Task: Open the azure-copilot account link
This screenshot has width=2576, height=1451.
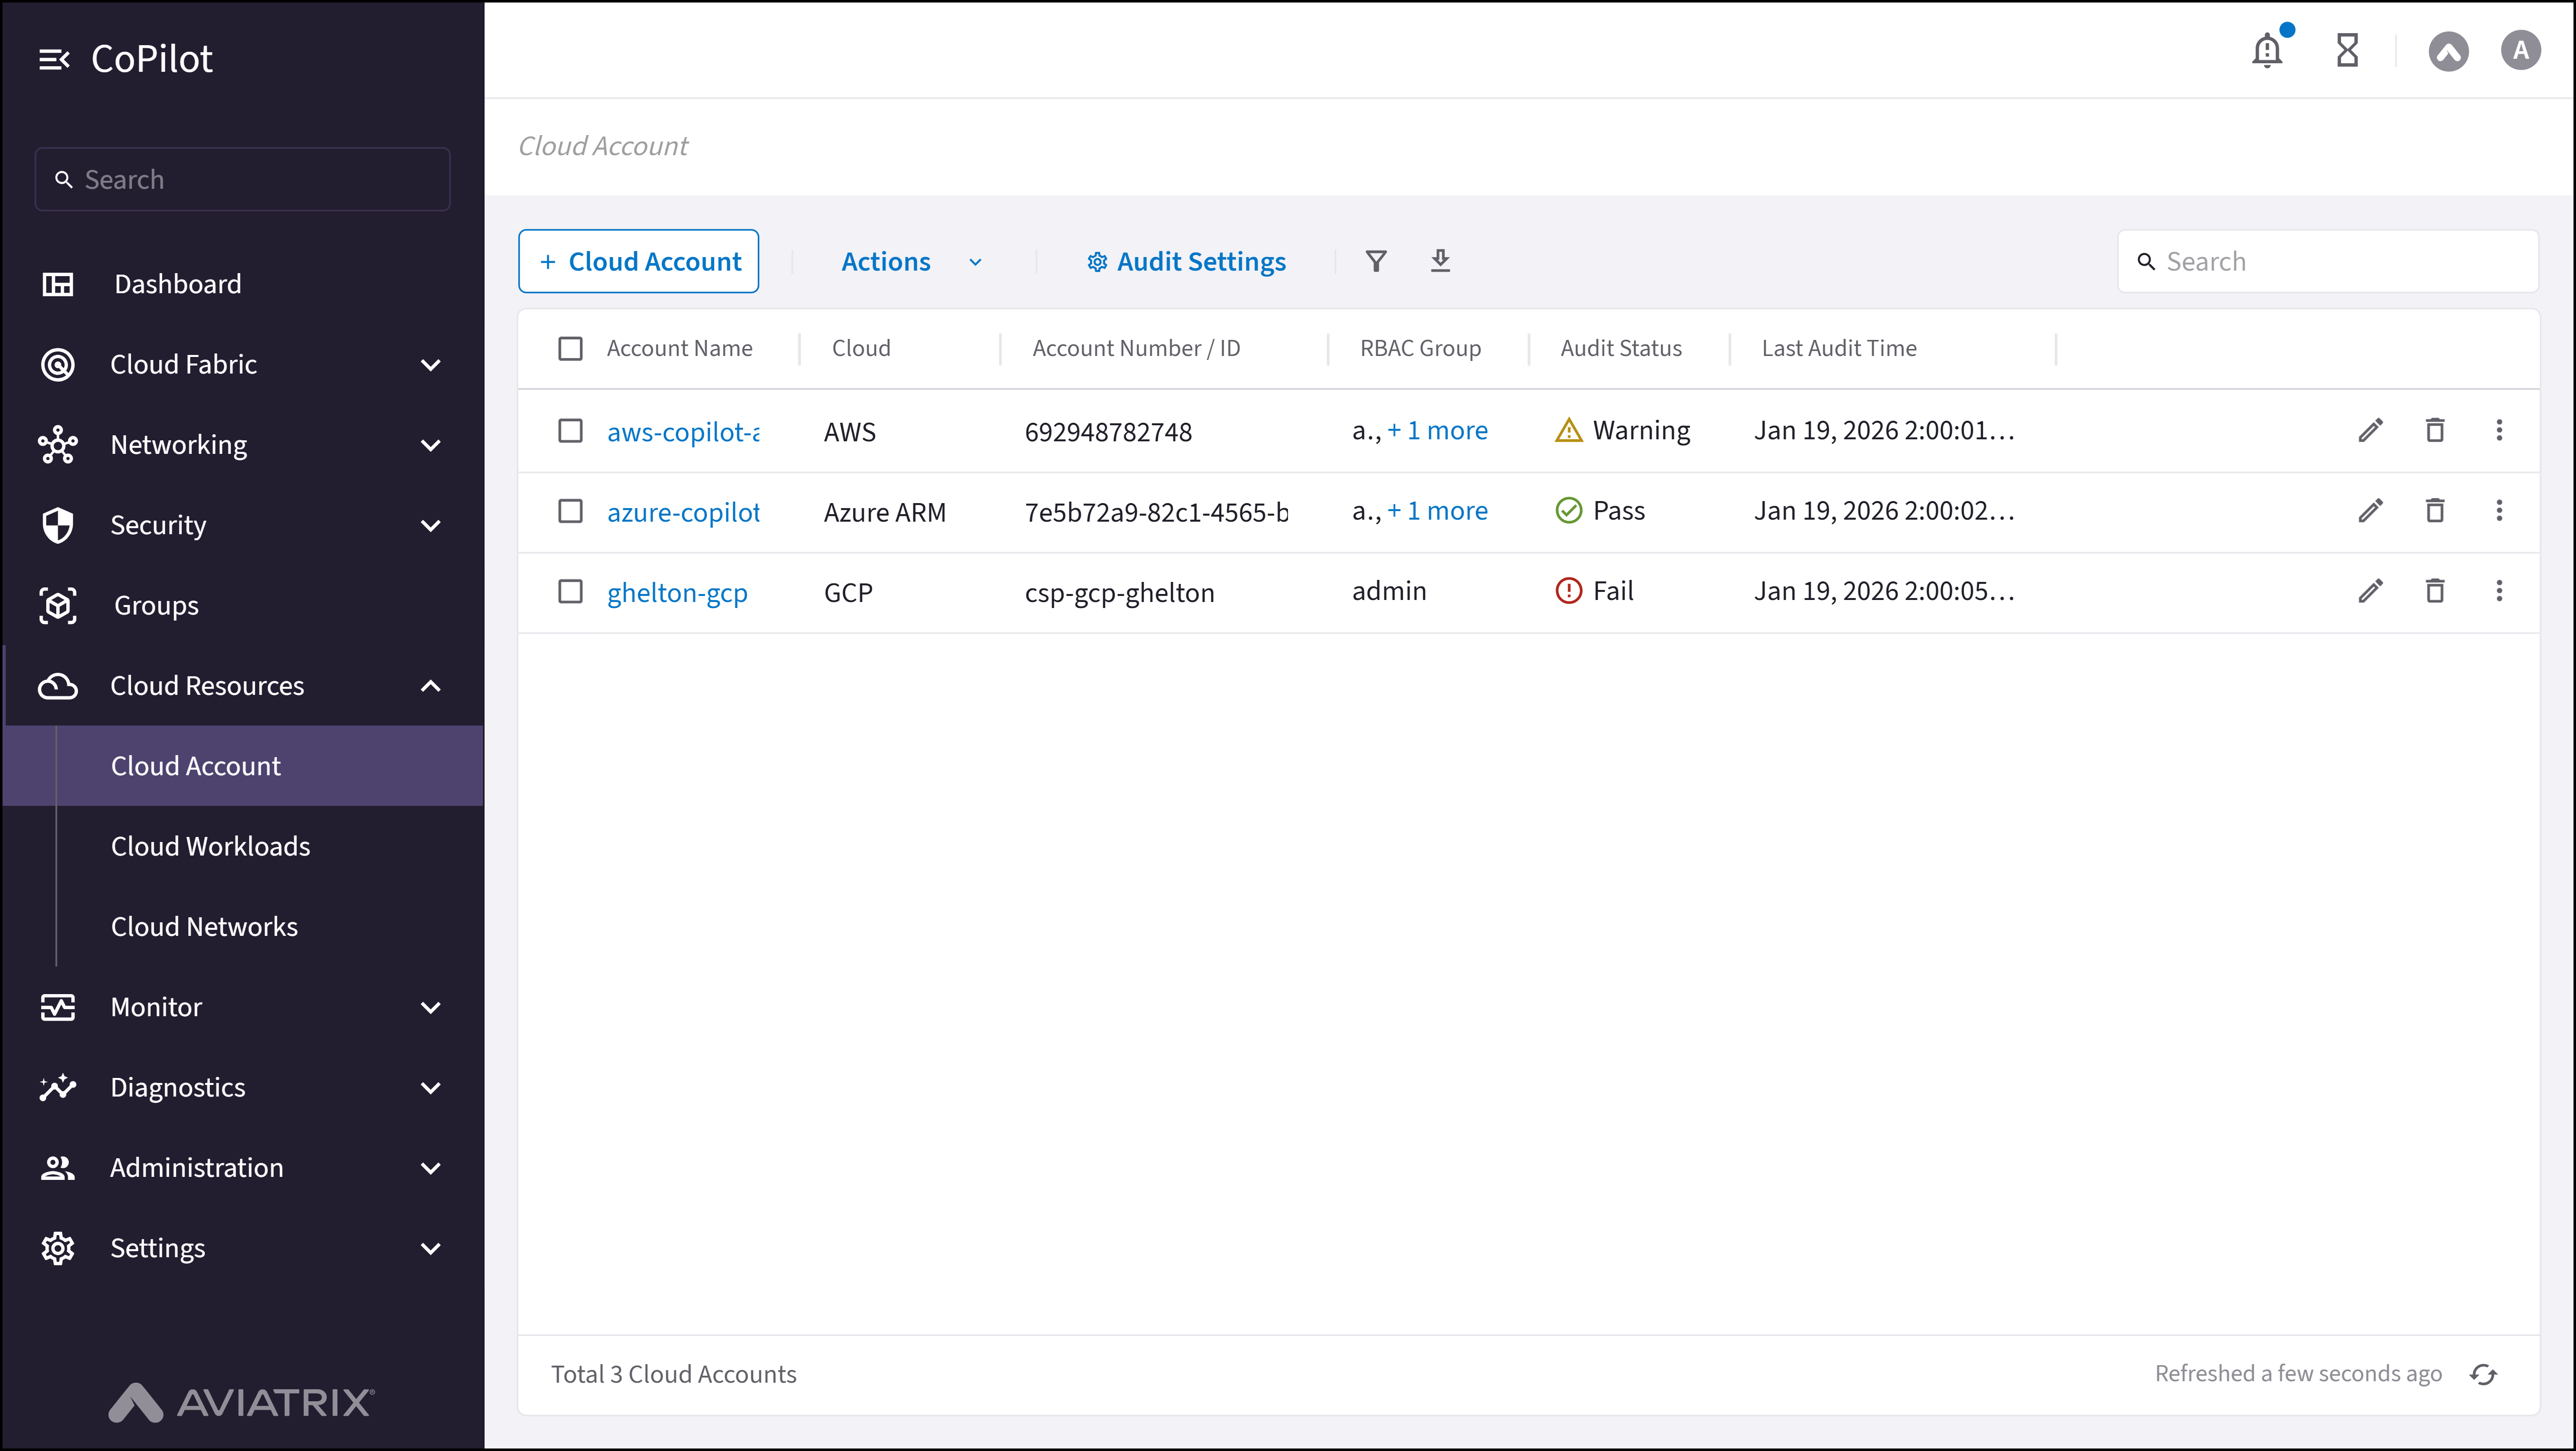Action: click(683, 511)
